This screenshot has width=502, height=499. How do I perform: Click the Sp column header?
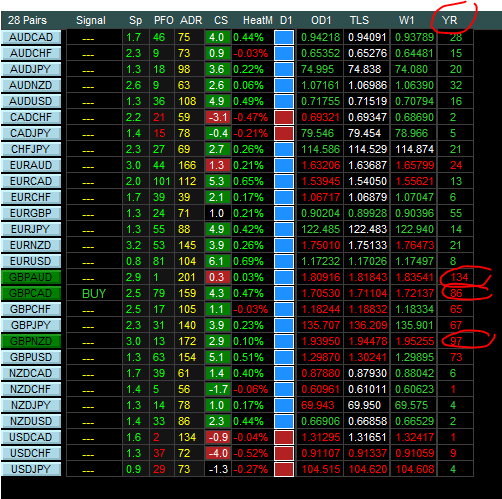136,20
